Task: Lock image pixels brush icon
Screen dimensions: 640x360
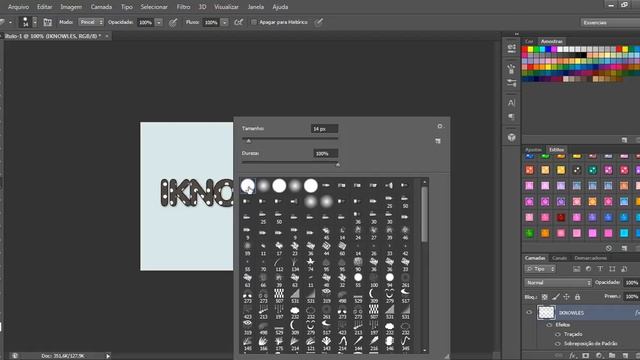Action: [x=556, y=297]
